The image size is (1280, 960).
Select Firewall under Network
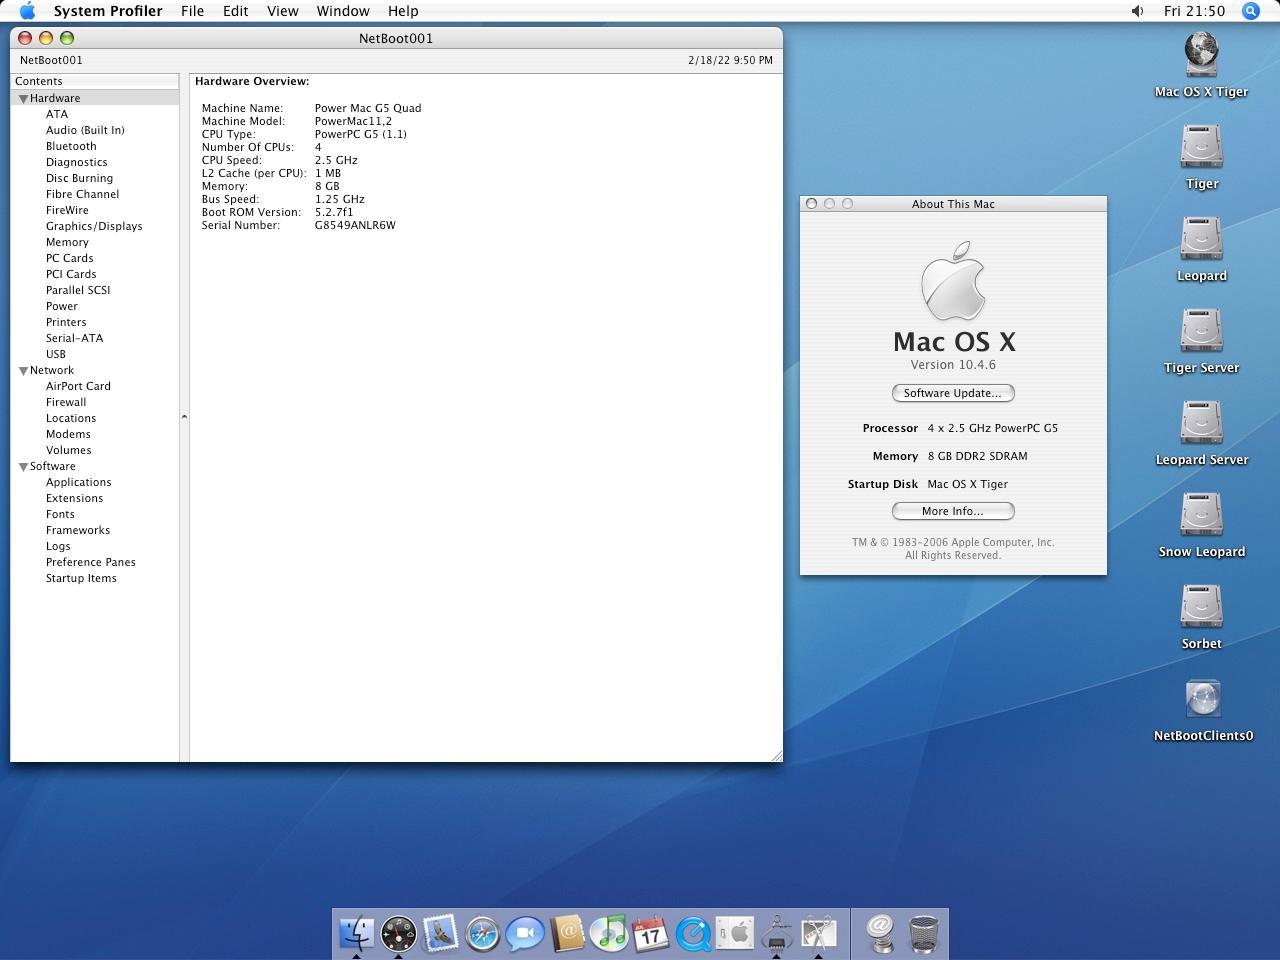66,402
